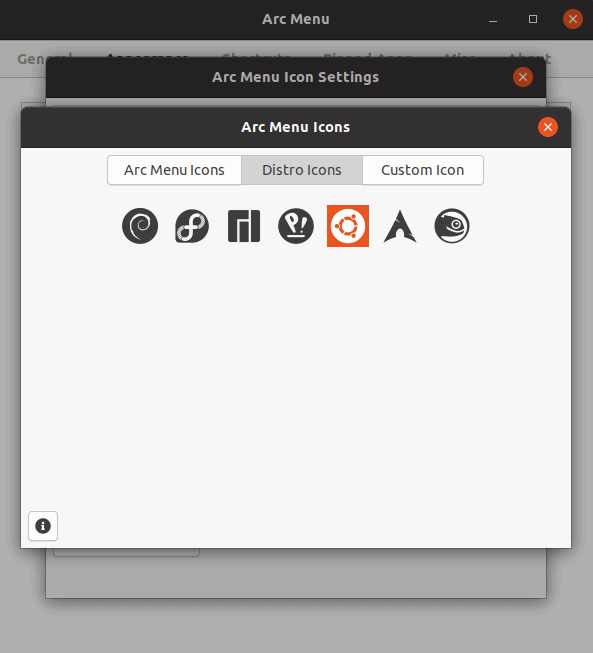Switch to the Distro Icons tab
593x653 pixels.
(302, 170)
